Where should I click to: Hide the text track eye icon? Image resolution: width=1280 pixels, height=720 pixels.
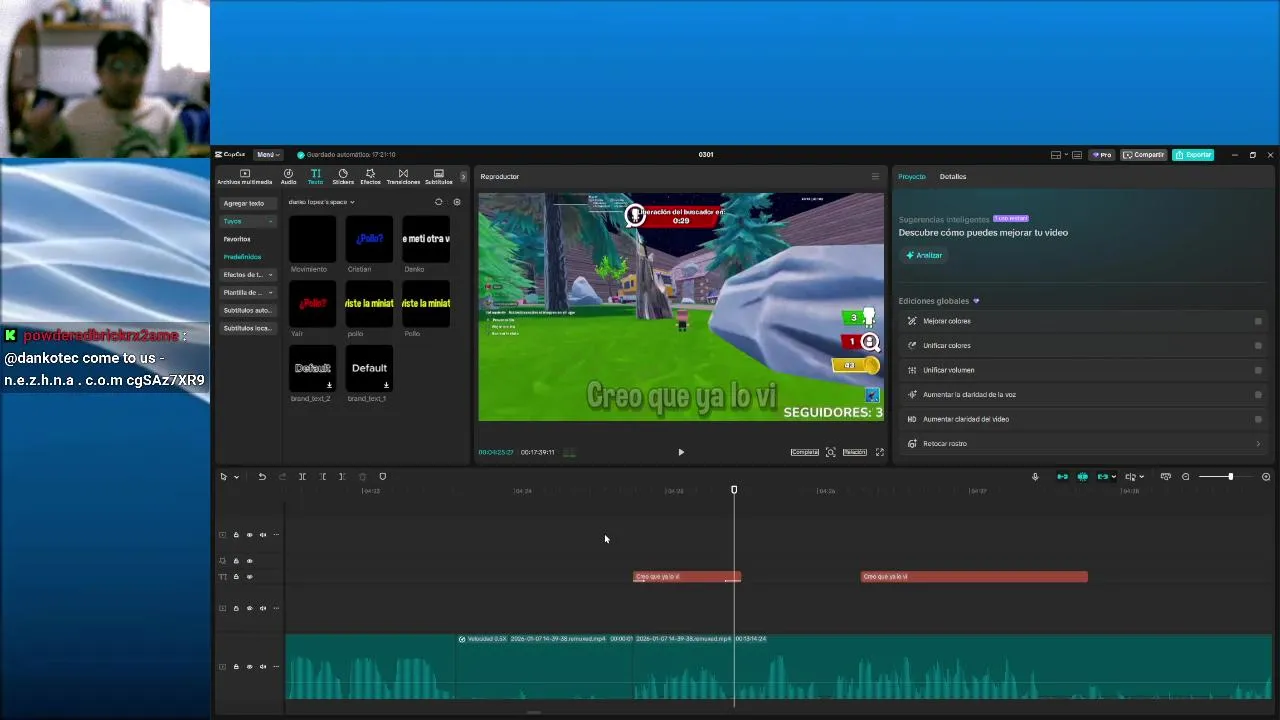pyautogui.click(x=249, y=577)
